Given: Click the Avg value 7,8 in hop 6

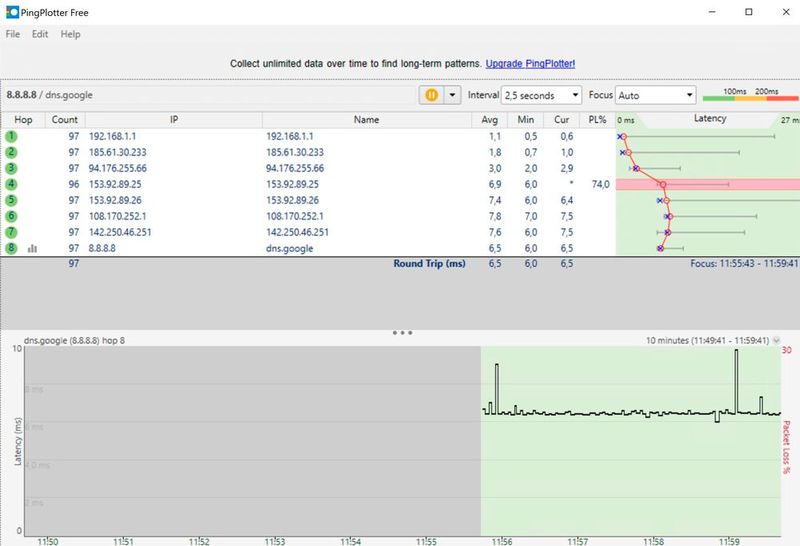Looking at the screenshot, I should pos(495,216).
